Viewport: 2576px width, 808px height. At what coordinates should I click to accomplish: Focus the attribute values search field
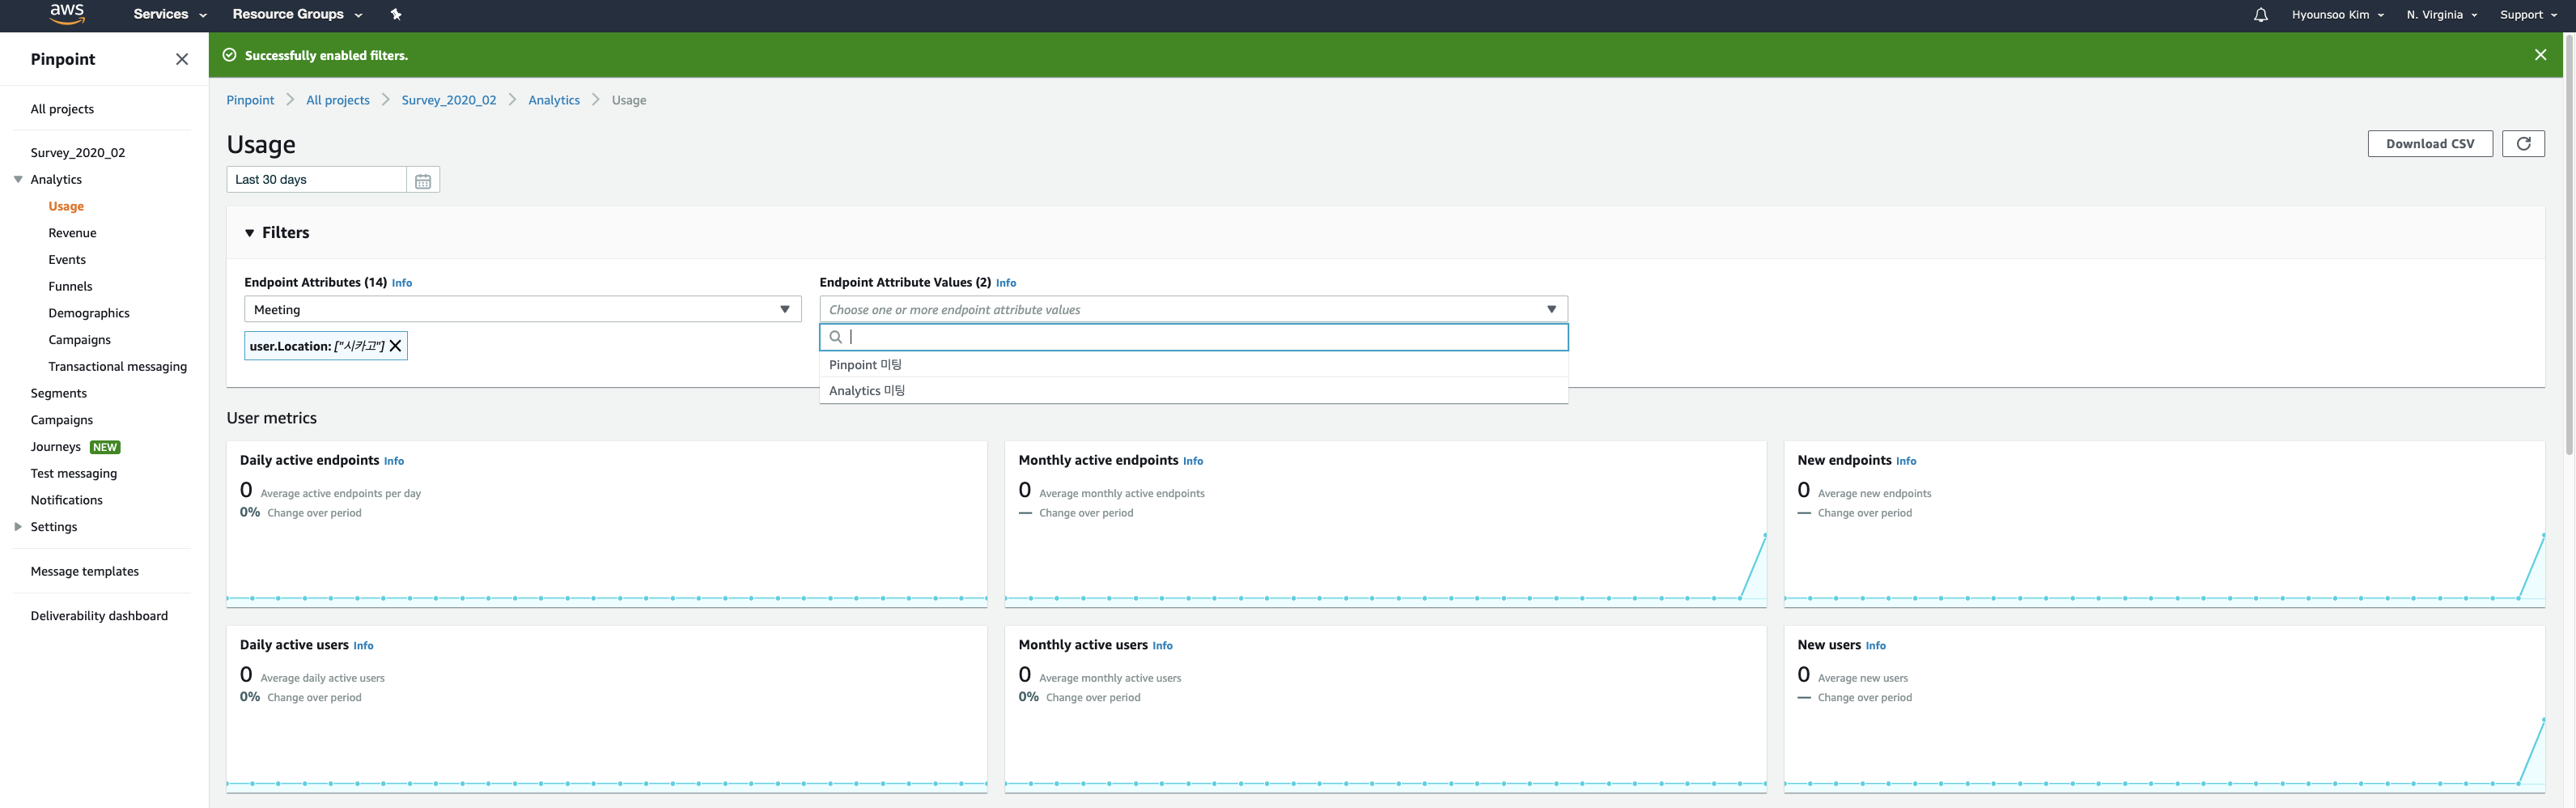pos(1193,337)
